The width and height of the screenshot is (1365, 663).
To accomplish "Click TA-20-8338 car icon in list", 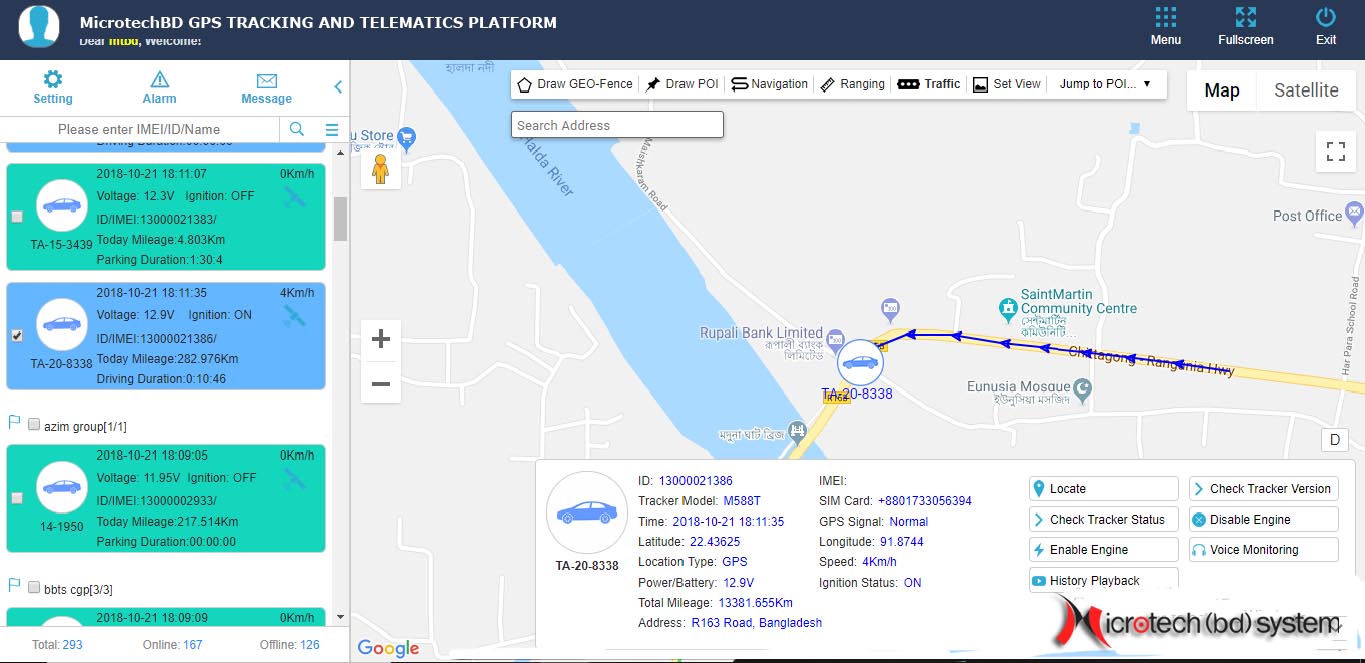I will 62,325.
